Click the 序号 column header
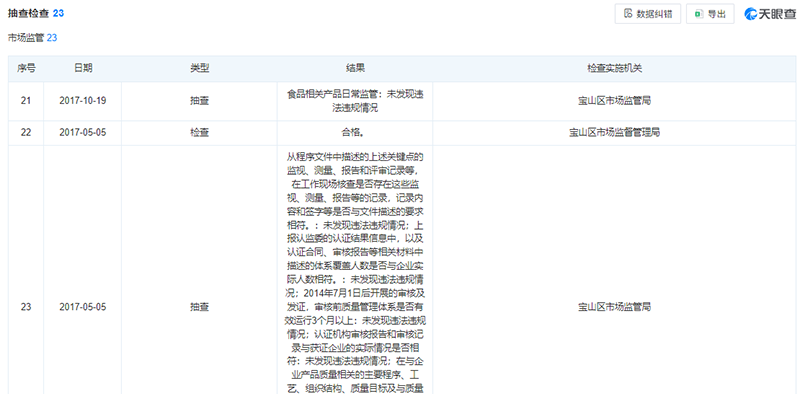The width and height of the screenshot is (800, 394). coord(26,68)
